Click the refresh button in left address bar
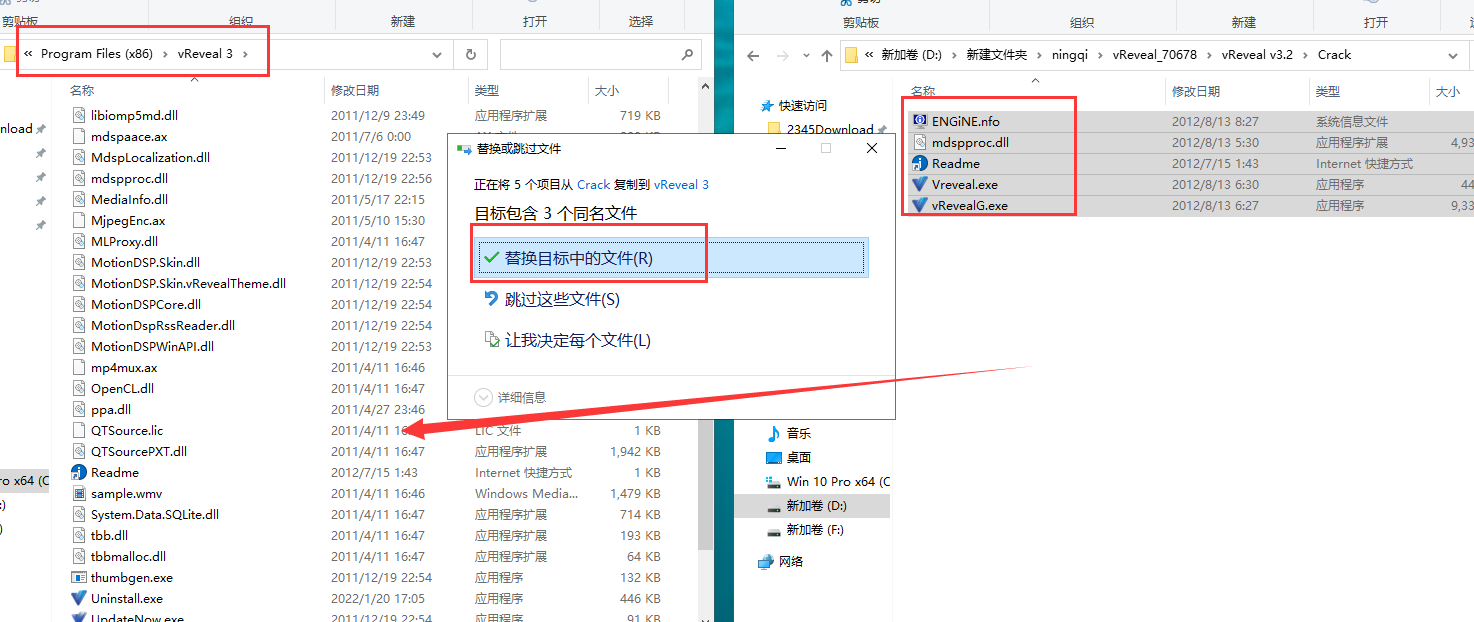Screen dimensions: 1474x622 470,54
